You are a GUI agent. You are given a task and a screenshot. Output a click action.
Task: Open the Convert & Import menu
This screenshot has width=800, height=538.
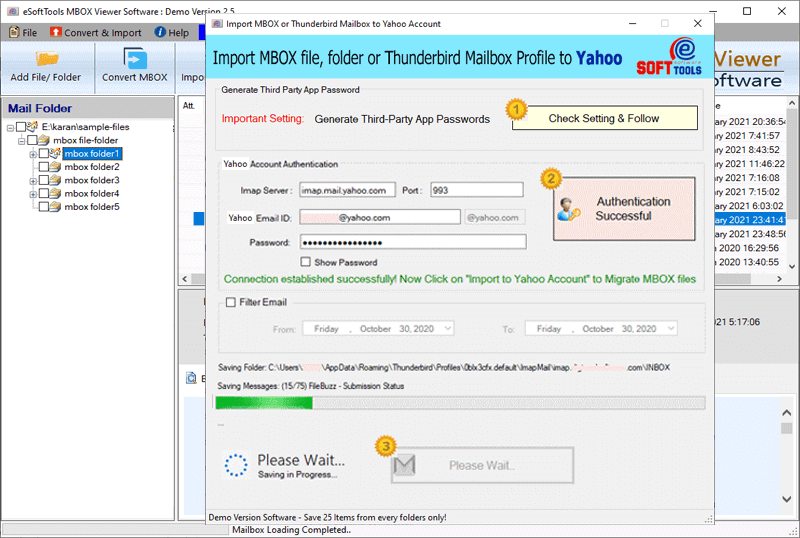[x=96, y=33]
